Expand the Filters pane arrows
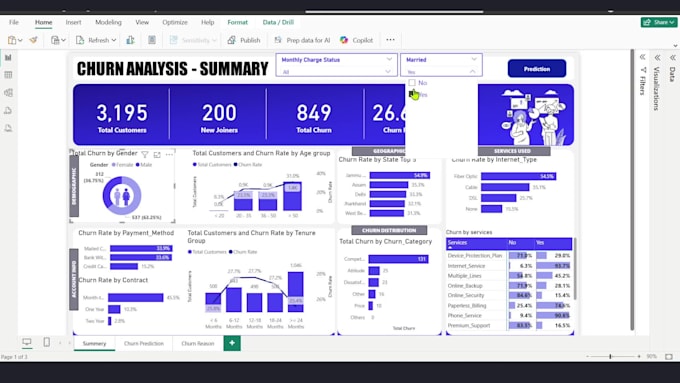This screenshot has width=680, height=383. click(x=642, y=57)
